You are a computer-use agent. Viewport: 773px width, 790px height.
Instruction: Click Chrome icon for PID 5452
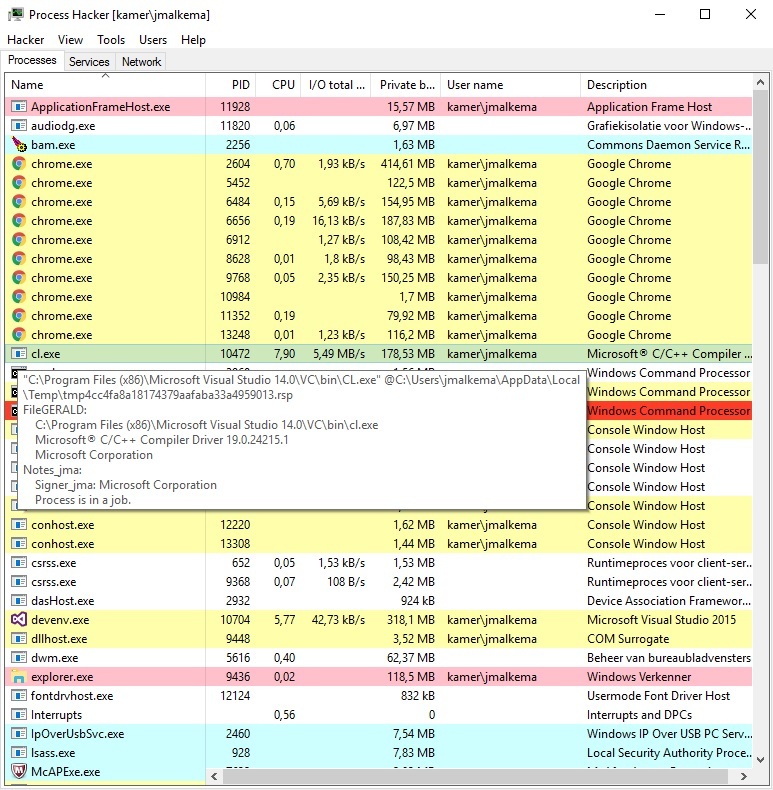pyautogui.click(x=19, y=183)
